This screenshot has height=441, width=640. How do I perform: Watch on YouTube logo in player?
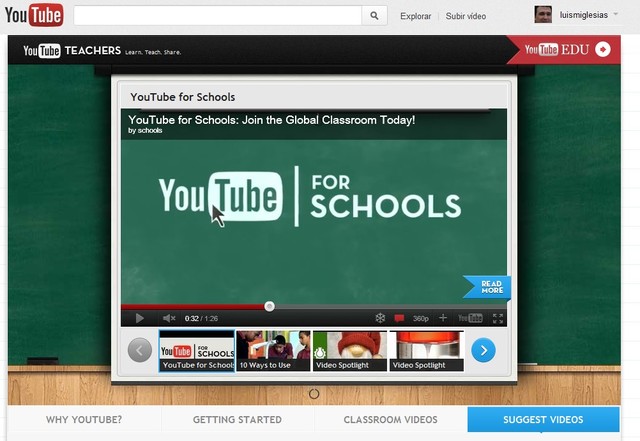pos(470,318)
